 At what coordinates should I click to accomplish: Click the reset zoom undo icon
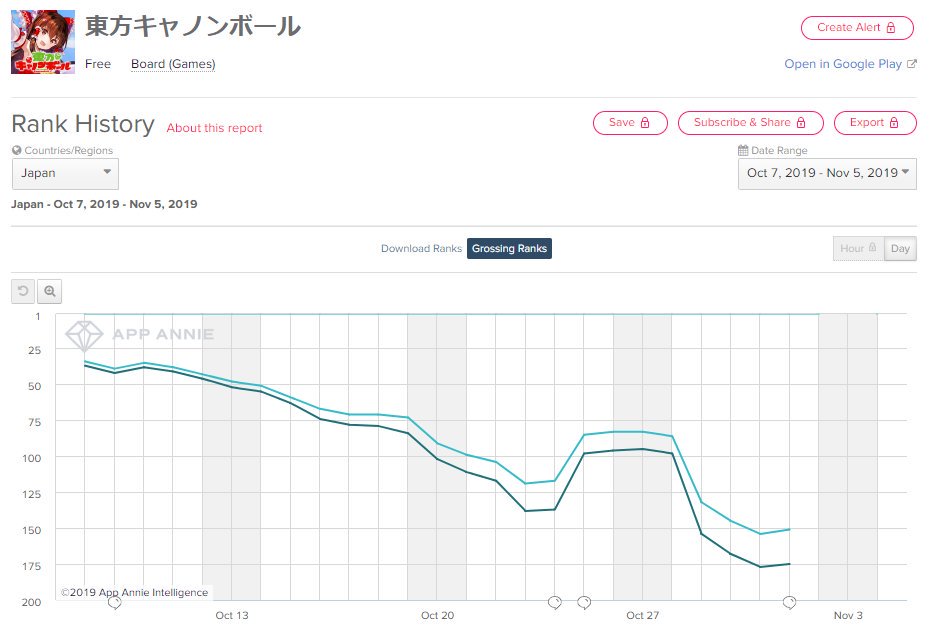(x=23, y=292)
